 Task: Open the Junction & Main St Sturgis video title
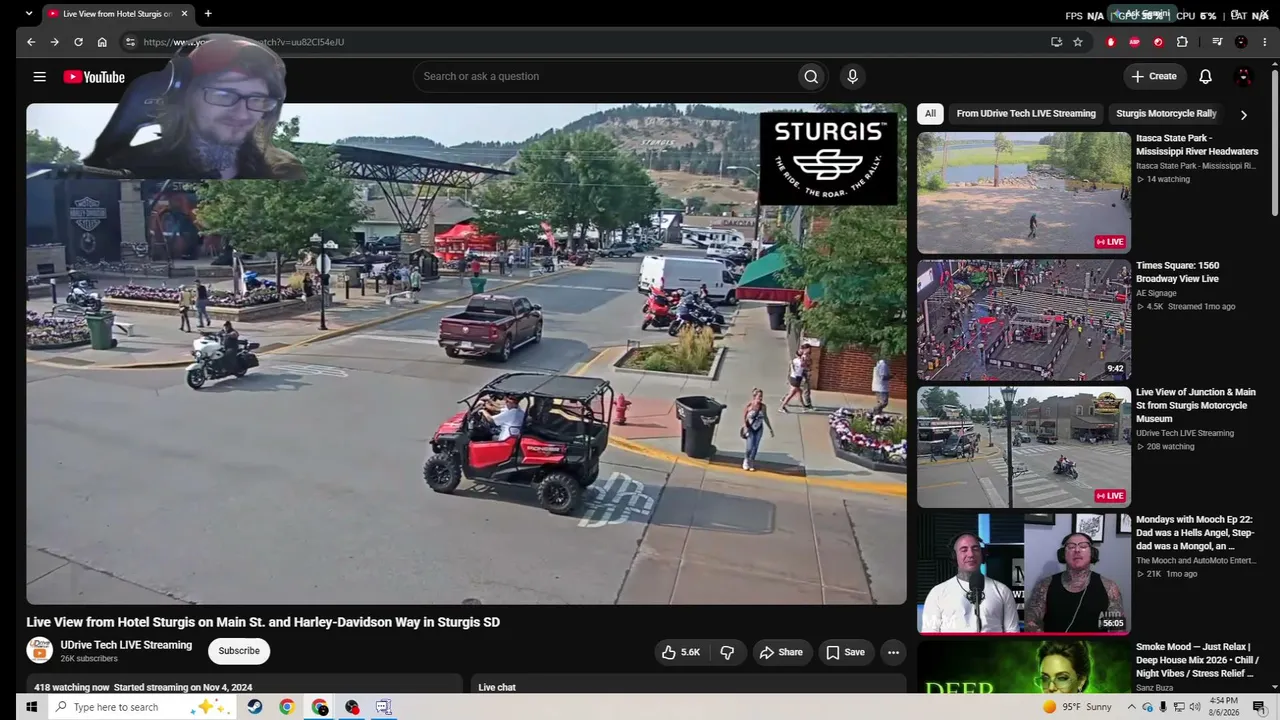1196,405
